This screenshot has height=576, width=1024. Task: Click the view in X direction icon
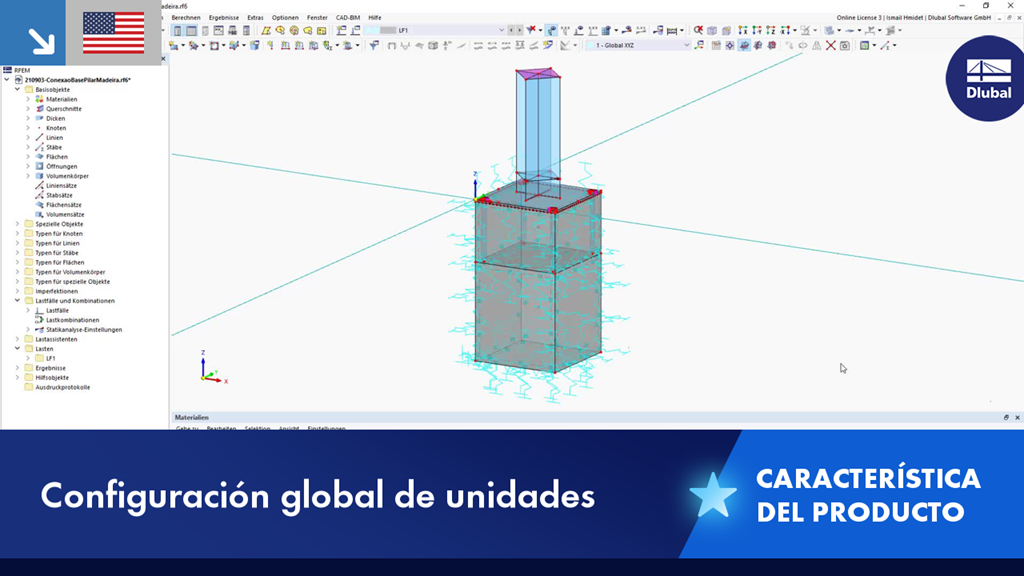(x=743, y=30)
